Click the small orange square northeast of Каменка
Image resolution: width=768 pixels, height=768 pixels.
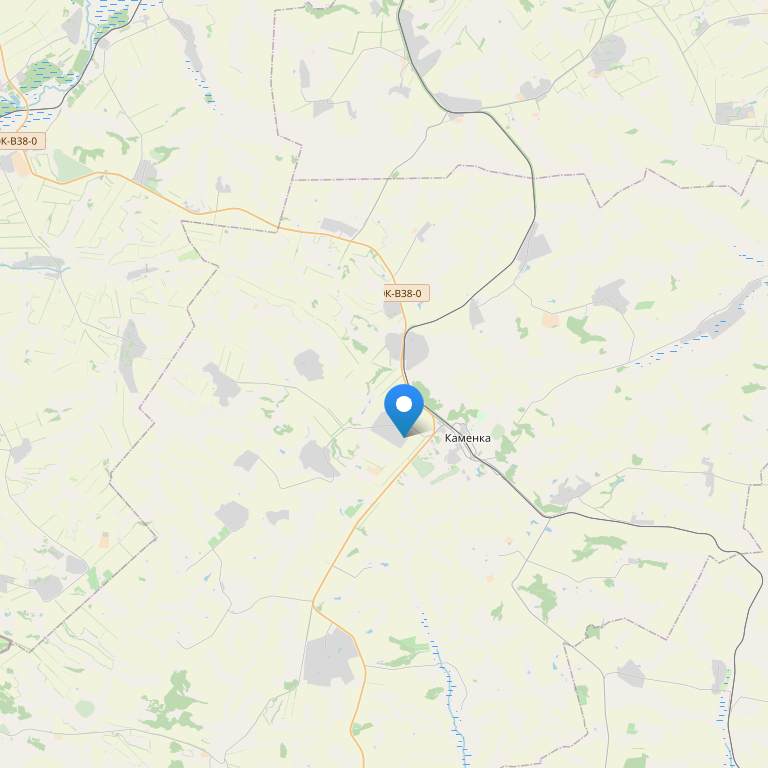[x=550, y=320]
